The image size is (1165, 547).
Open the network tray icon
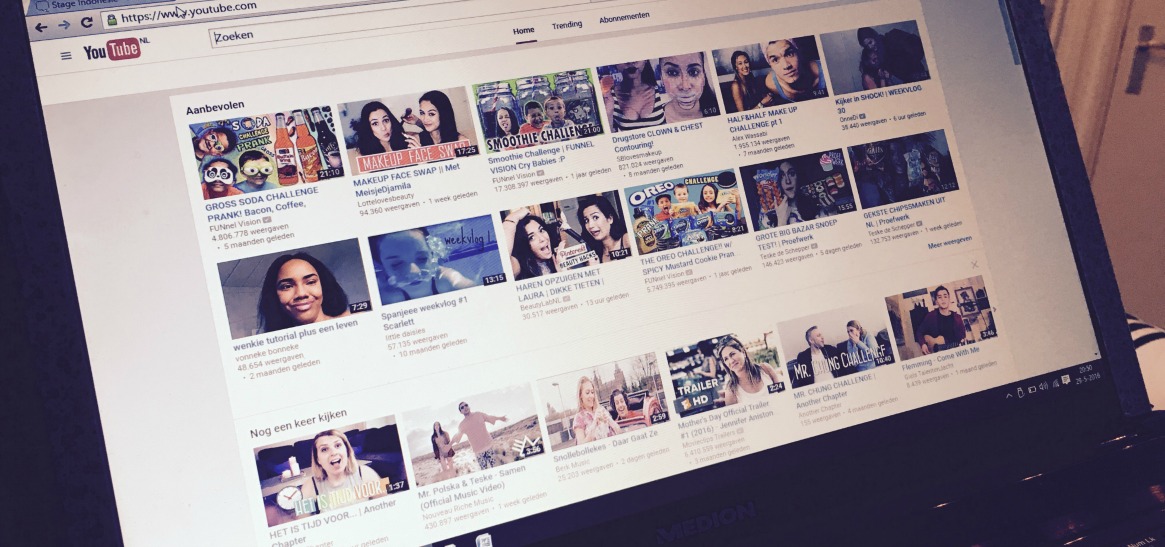point(1054,383)
